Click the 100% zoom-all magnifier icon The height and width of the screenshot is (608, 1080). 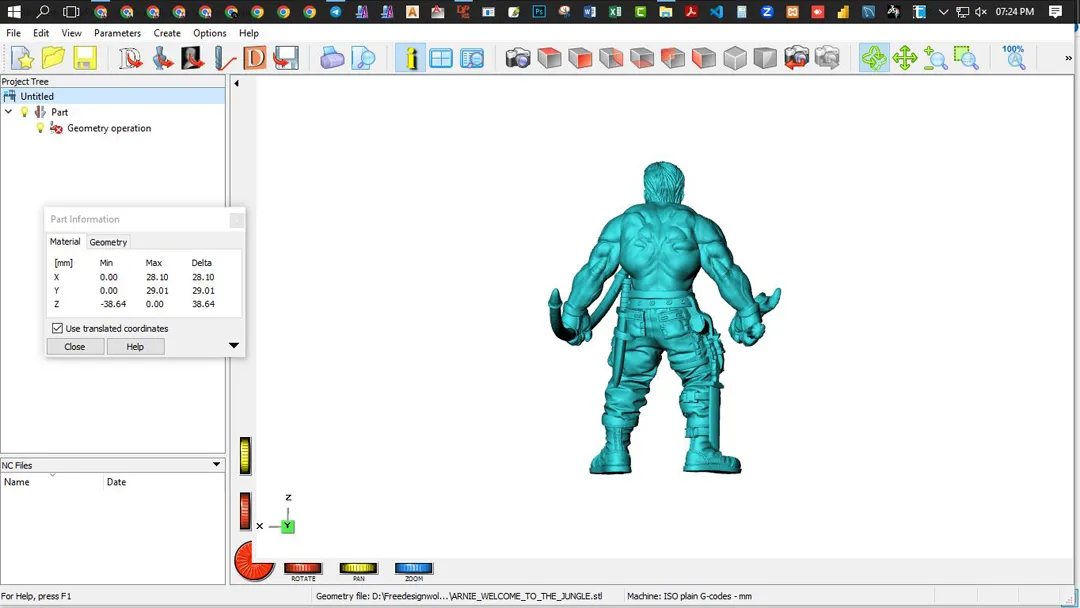click(x=1013, y=59)
